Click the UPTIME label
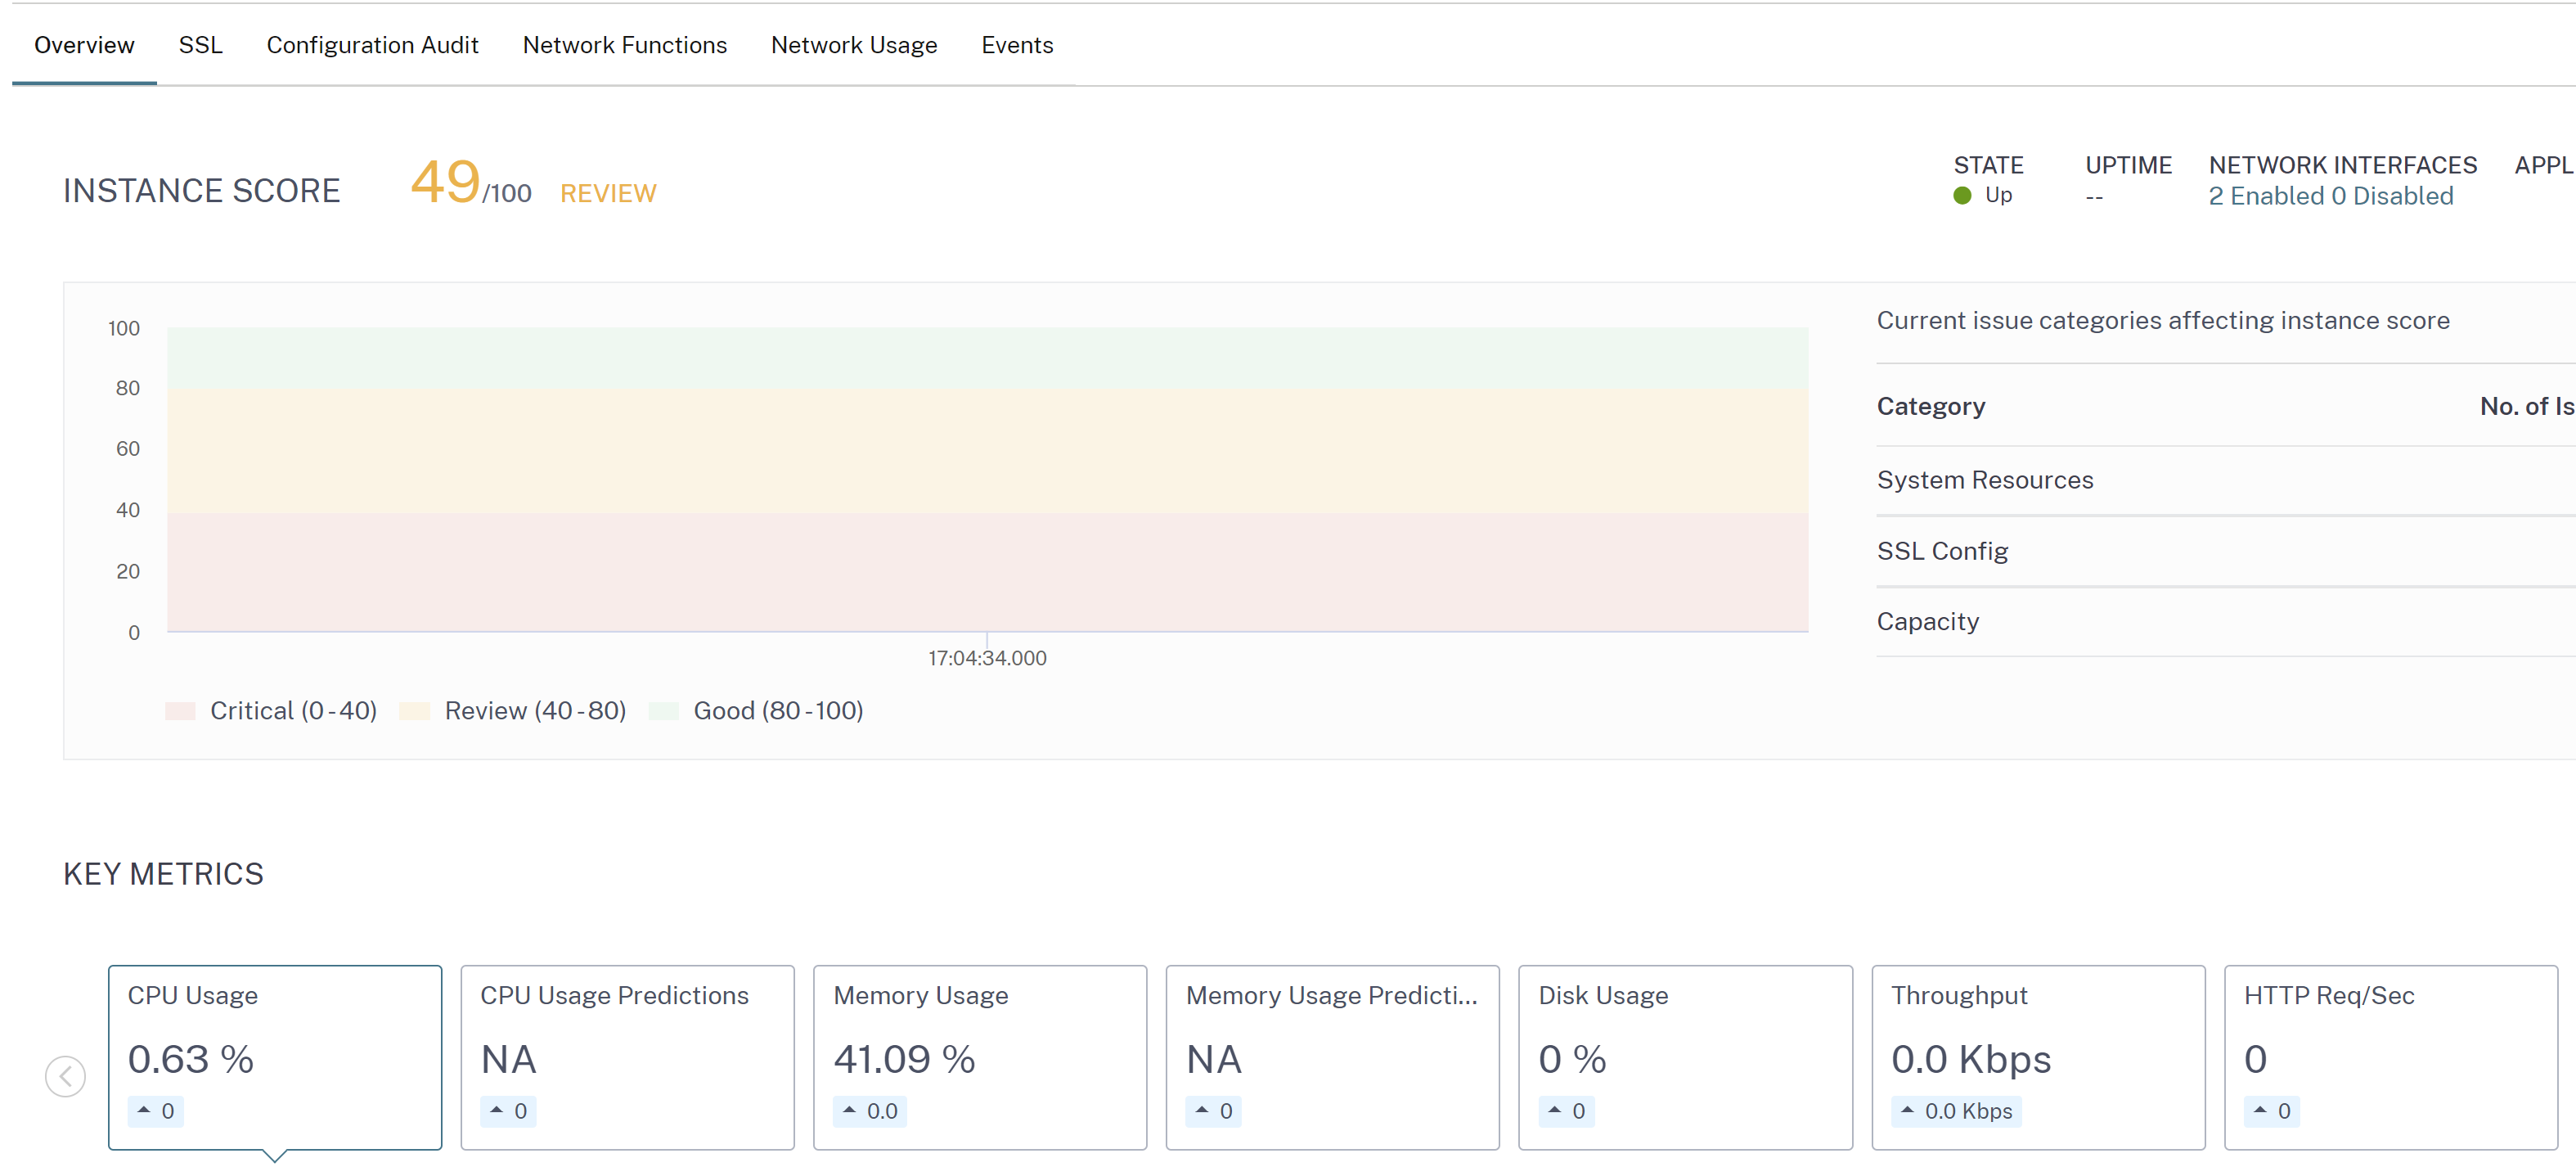Image resolution: width=2576 pixels, height=1167 pixels. point(2128,165)
